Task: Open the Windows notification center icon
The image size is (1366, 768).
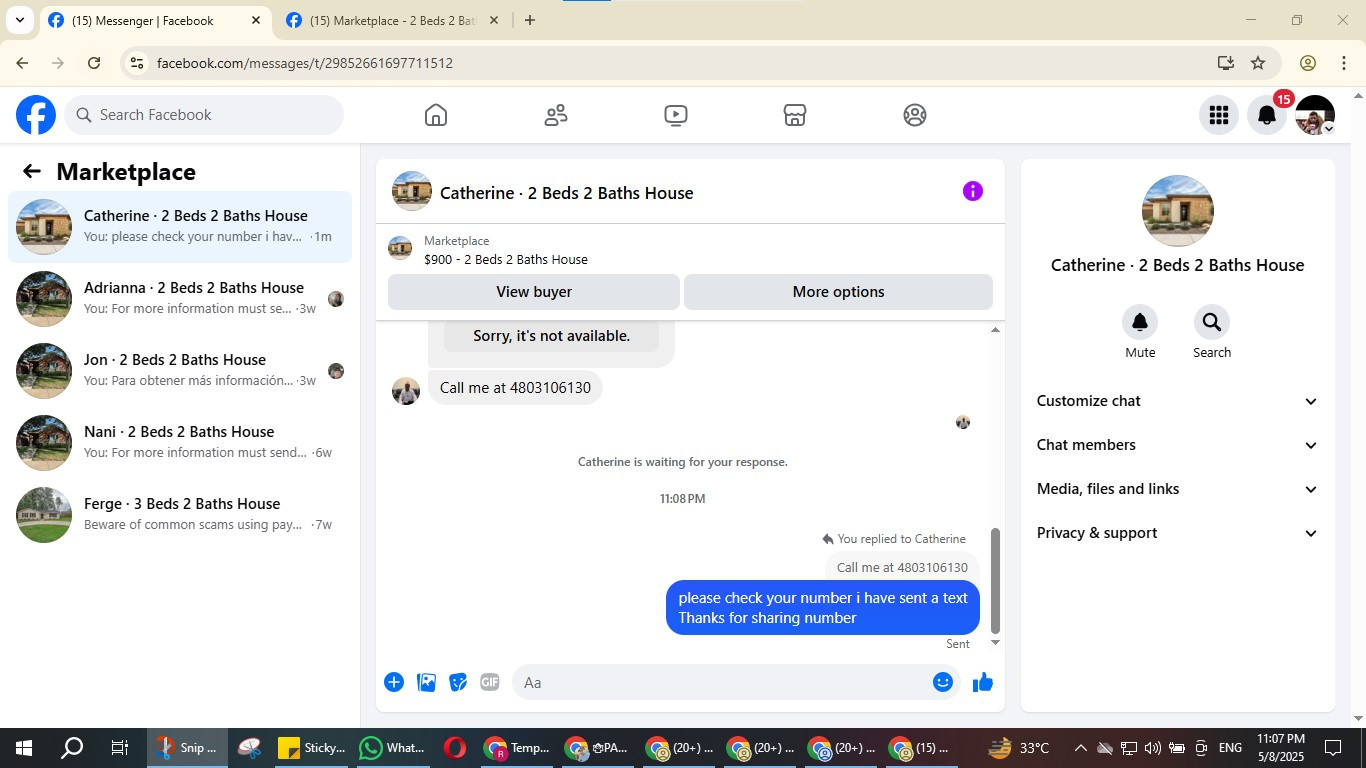Action: tap(1333, 748)
